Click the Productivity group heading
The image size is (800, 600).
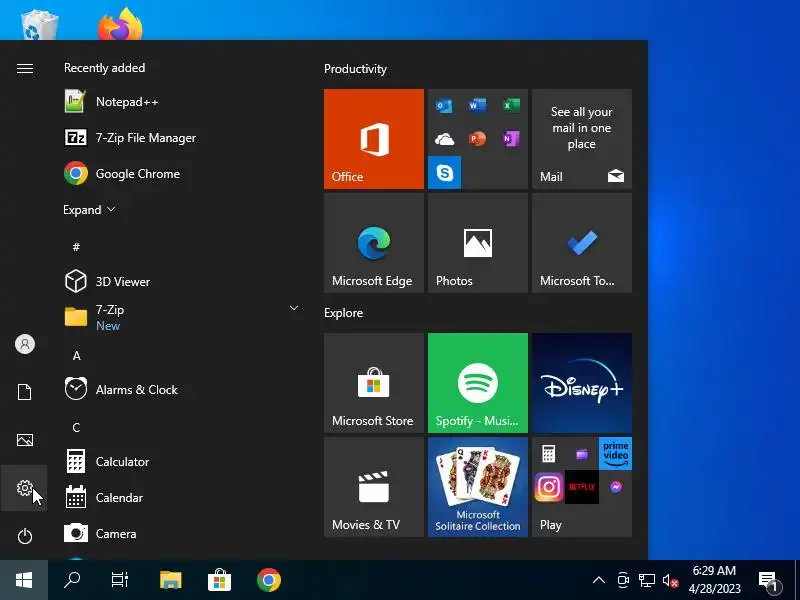pos(355,69)
